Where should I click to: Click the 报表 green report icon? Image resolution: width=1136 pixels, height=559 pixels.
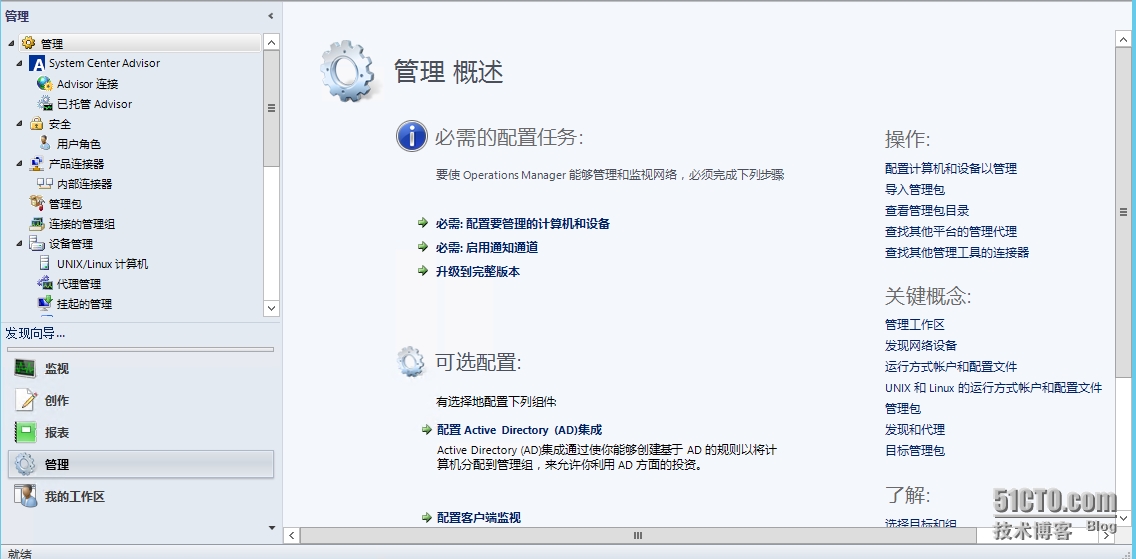tap(25, 432)
